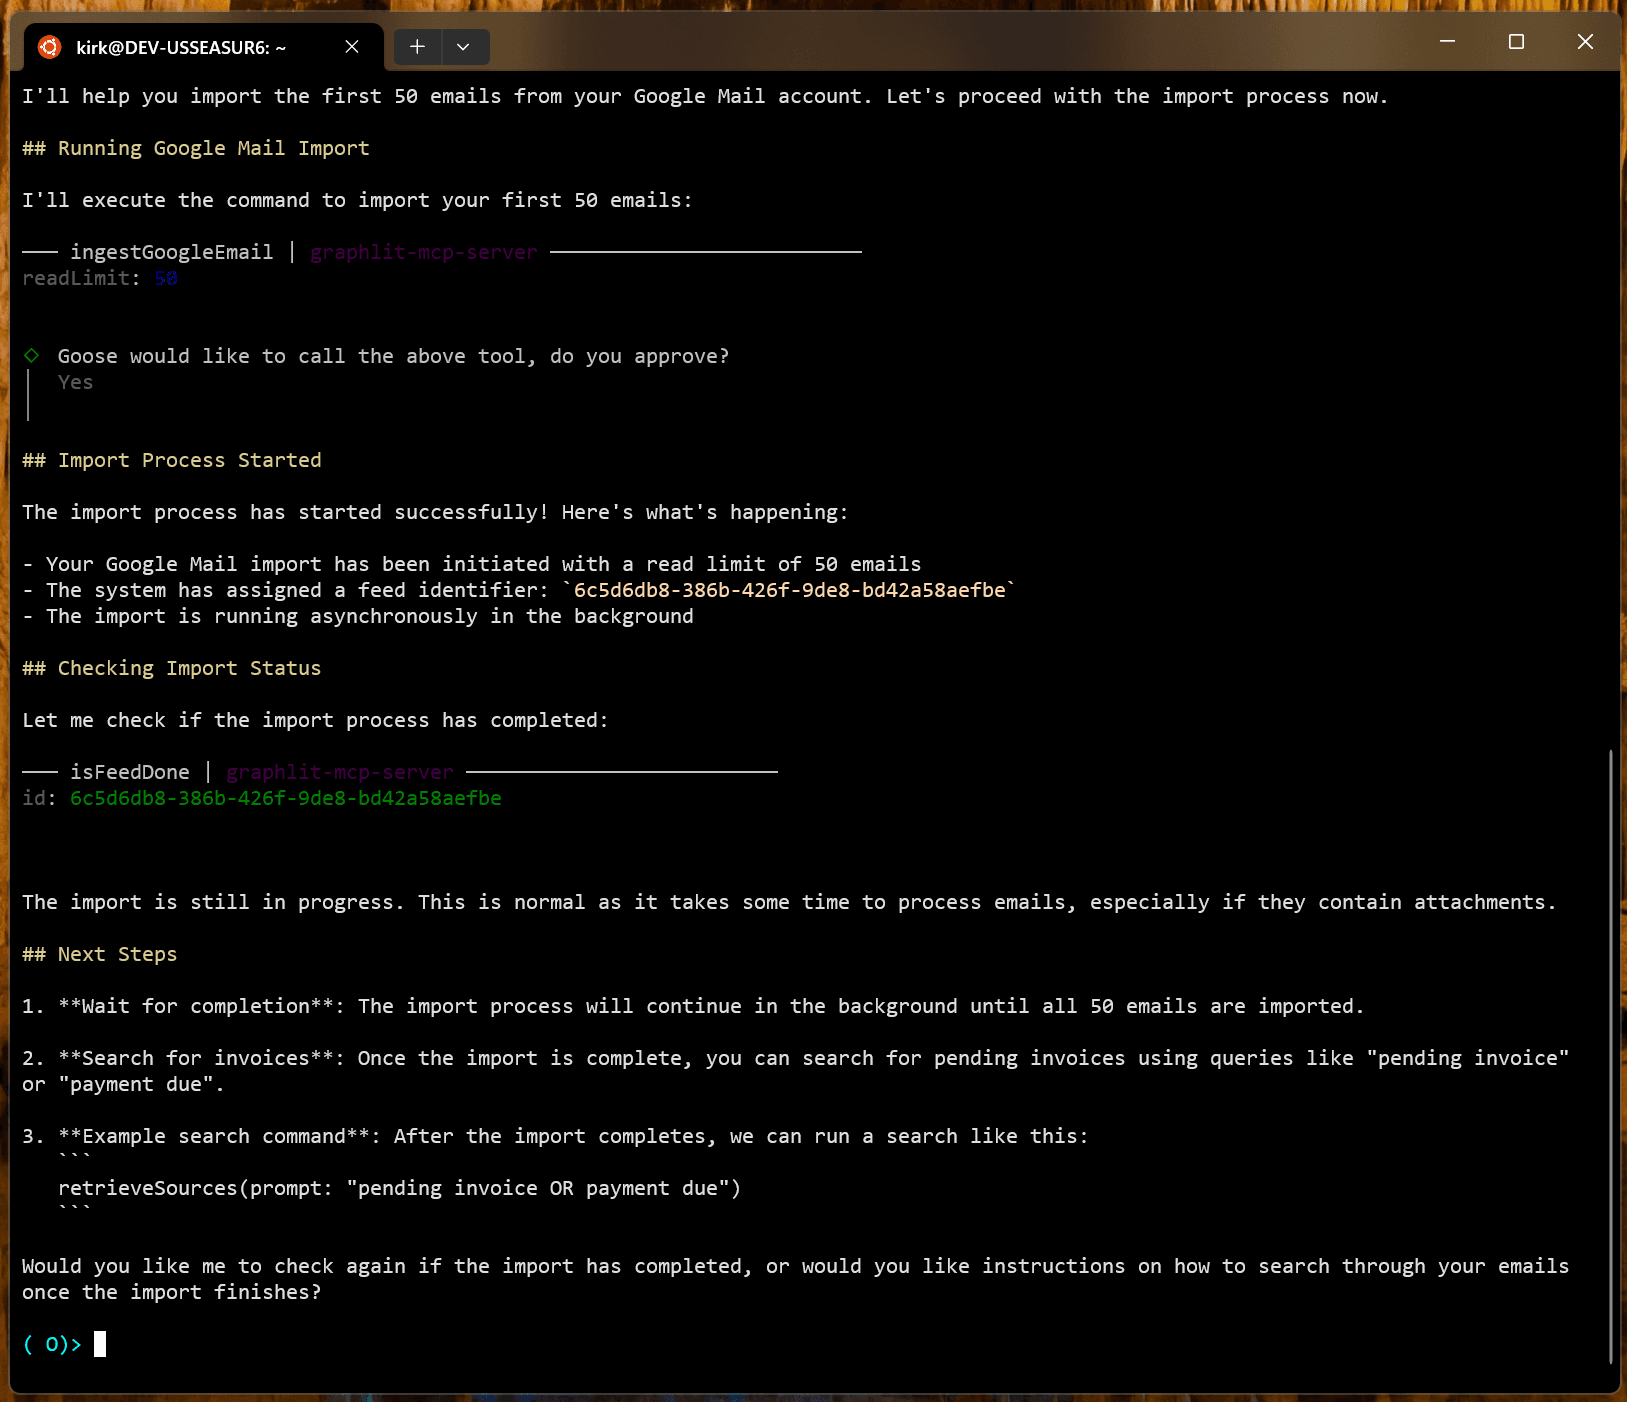Click the Ubuntu logo icon in the tab
The height and width of the screenshot is (1402, 1627).
click(x=49, y=47)
